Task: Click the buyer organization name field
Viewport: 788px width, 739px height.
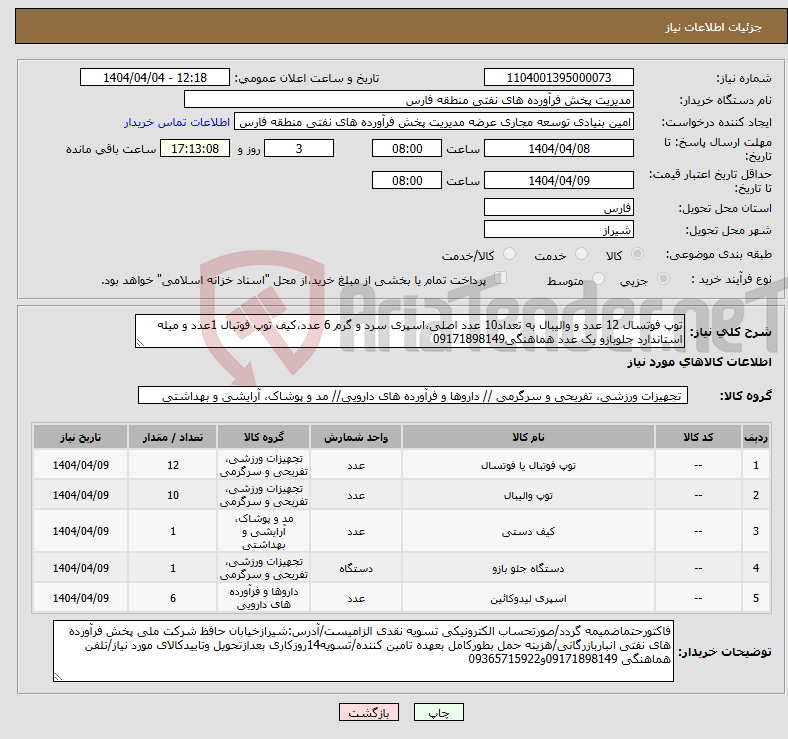Action: (409, 100)
